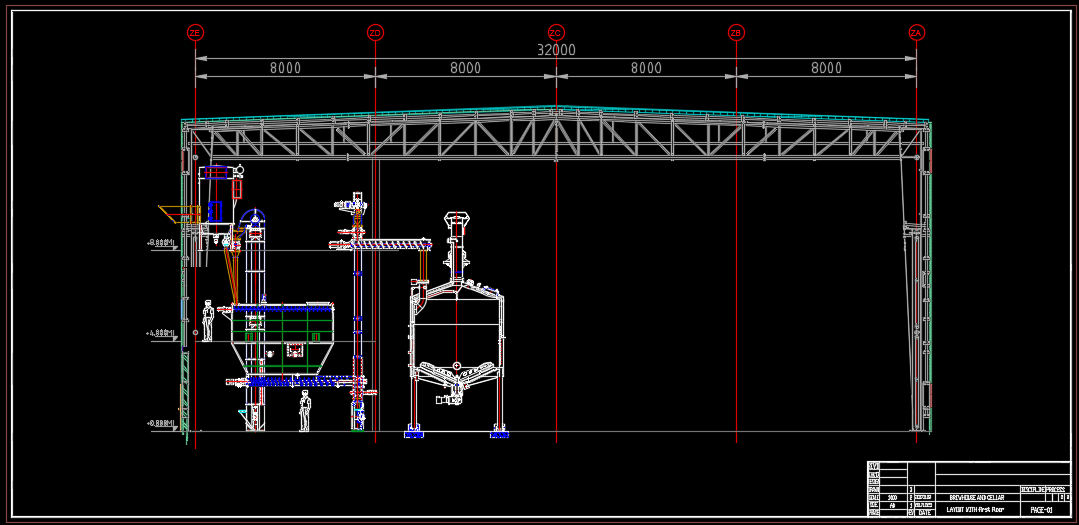1079x525 pixels.
Task: Select the ZA grid axis bubble
Action: tap(916, 32)
